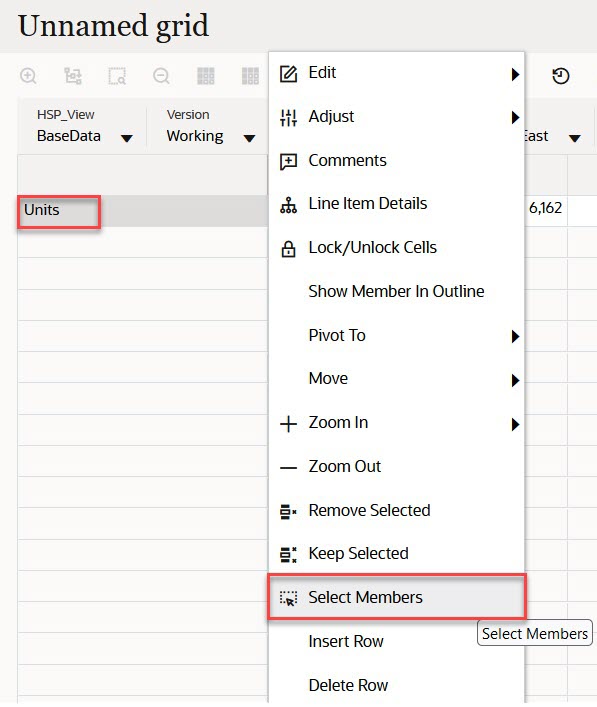
Task: Click the history clock icon
Action: (560, 76)
